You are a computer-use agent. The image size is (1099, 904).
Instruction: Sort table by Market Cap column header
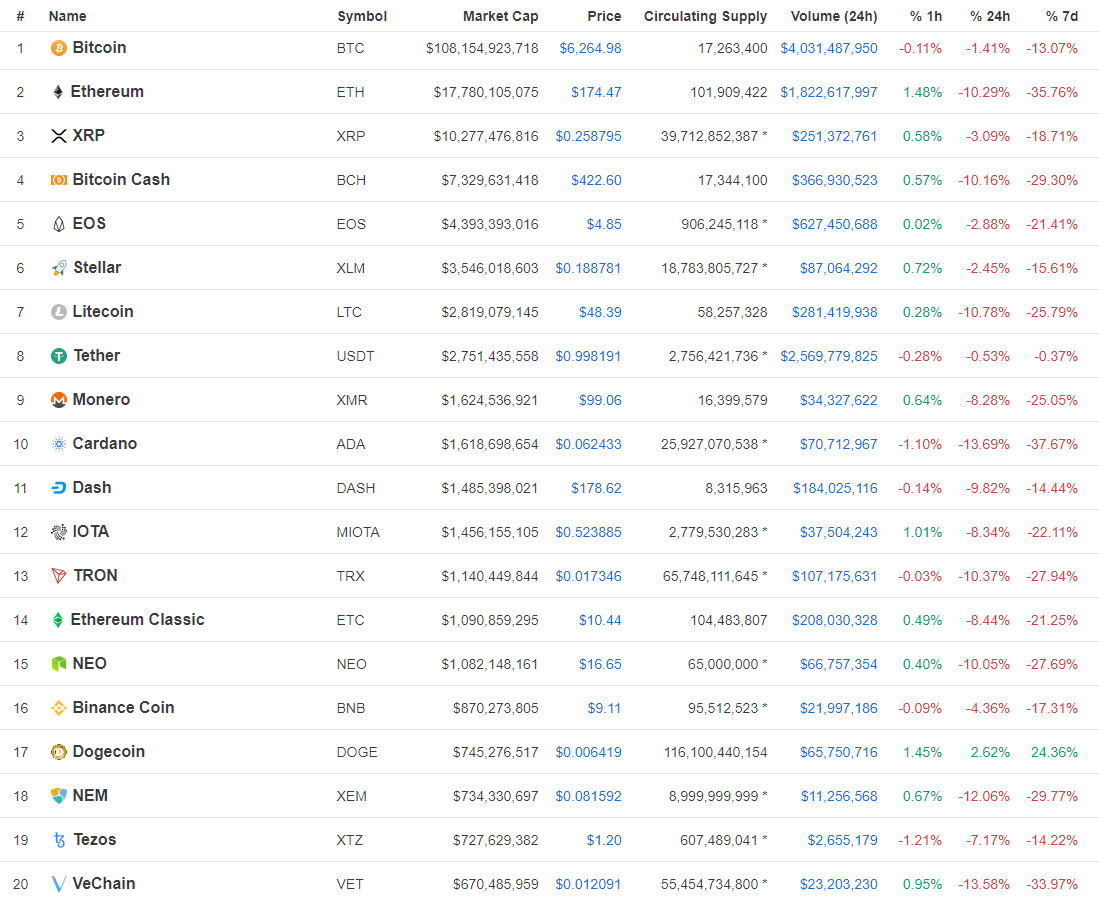click(x=500, y=16)
